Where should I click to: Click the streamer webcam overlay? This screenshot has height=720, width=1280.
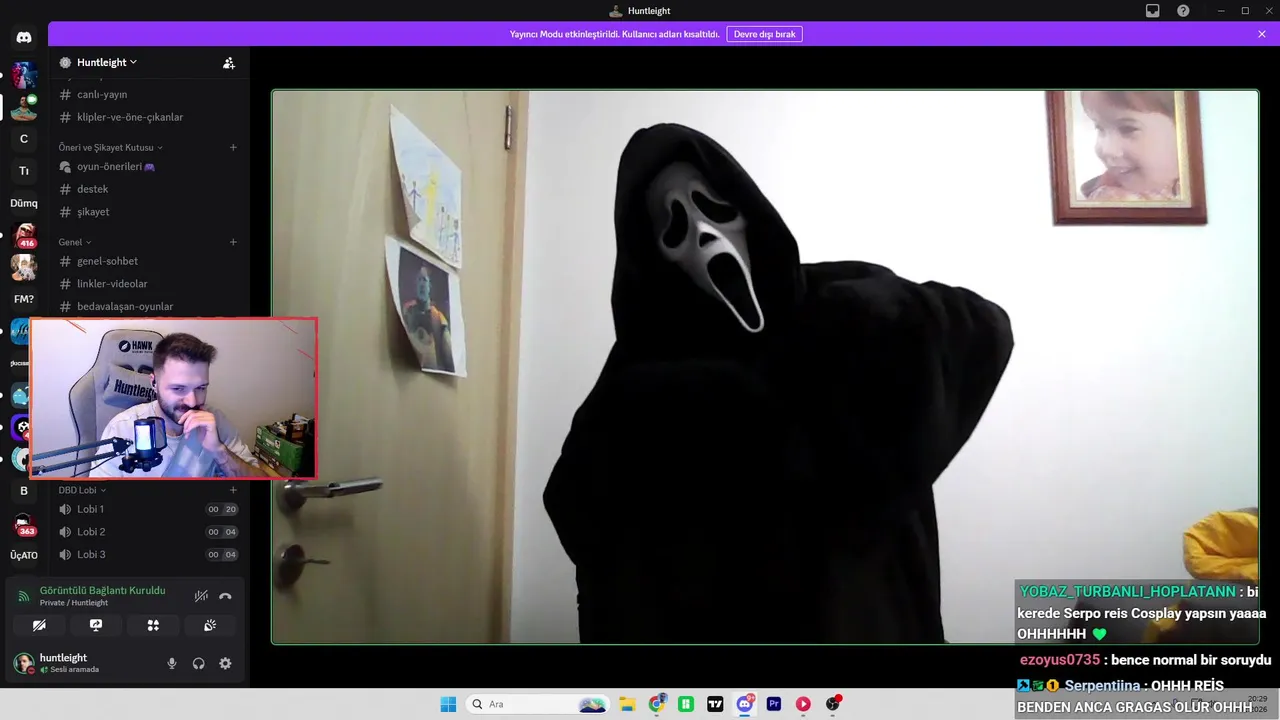pyautogui.click(x=173, y=398)
